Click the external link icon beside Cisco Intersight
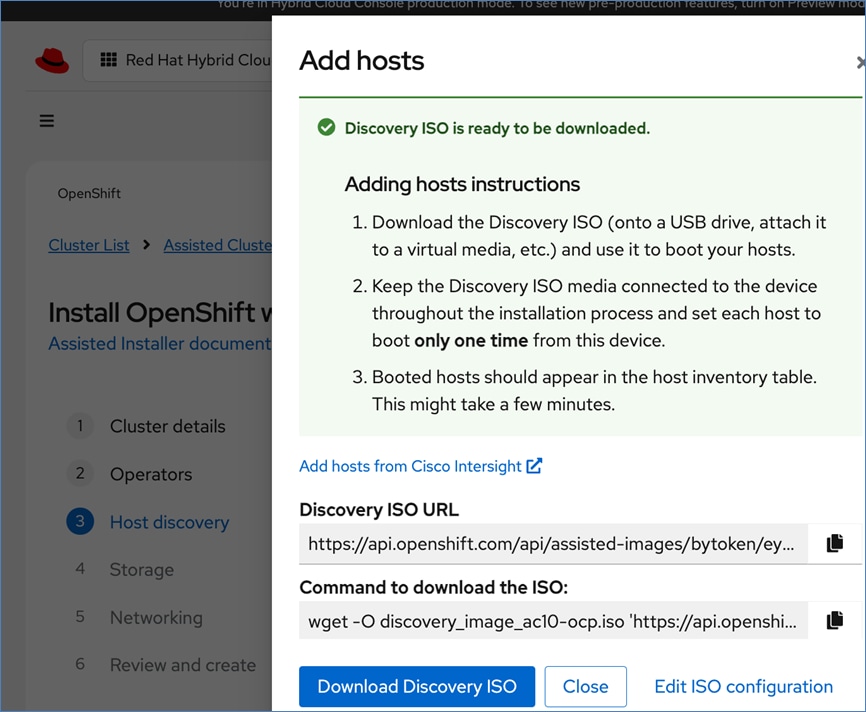The width and height of the screenshot is (866, 712). [534, 466]
